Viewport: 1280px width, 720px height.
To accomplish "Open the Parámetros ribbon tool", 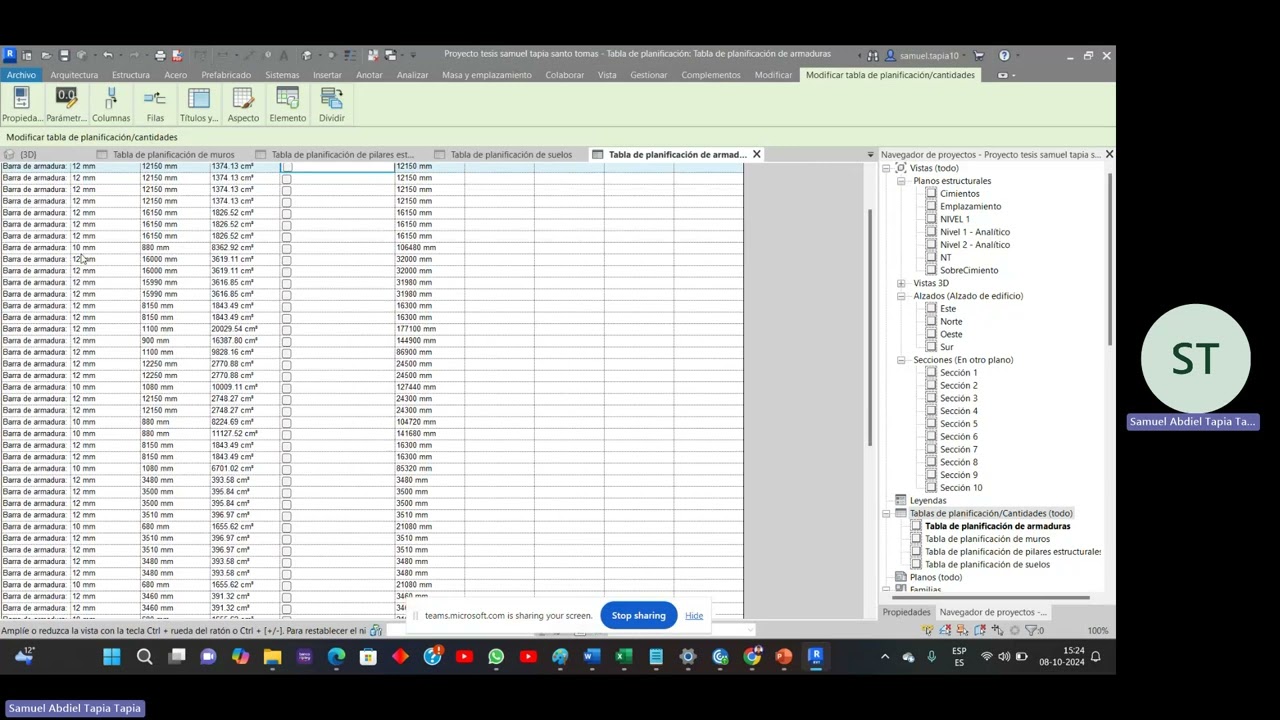I will click(x=66, y=105).
